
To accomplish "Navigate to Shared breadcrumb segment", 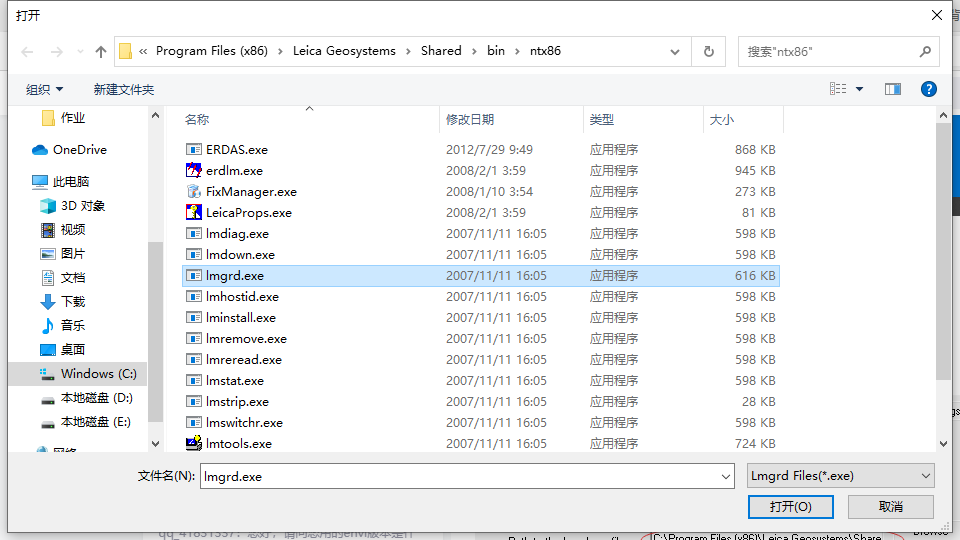I will click(x=441, y=51).
